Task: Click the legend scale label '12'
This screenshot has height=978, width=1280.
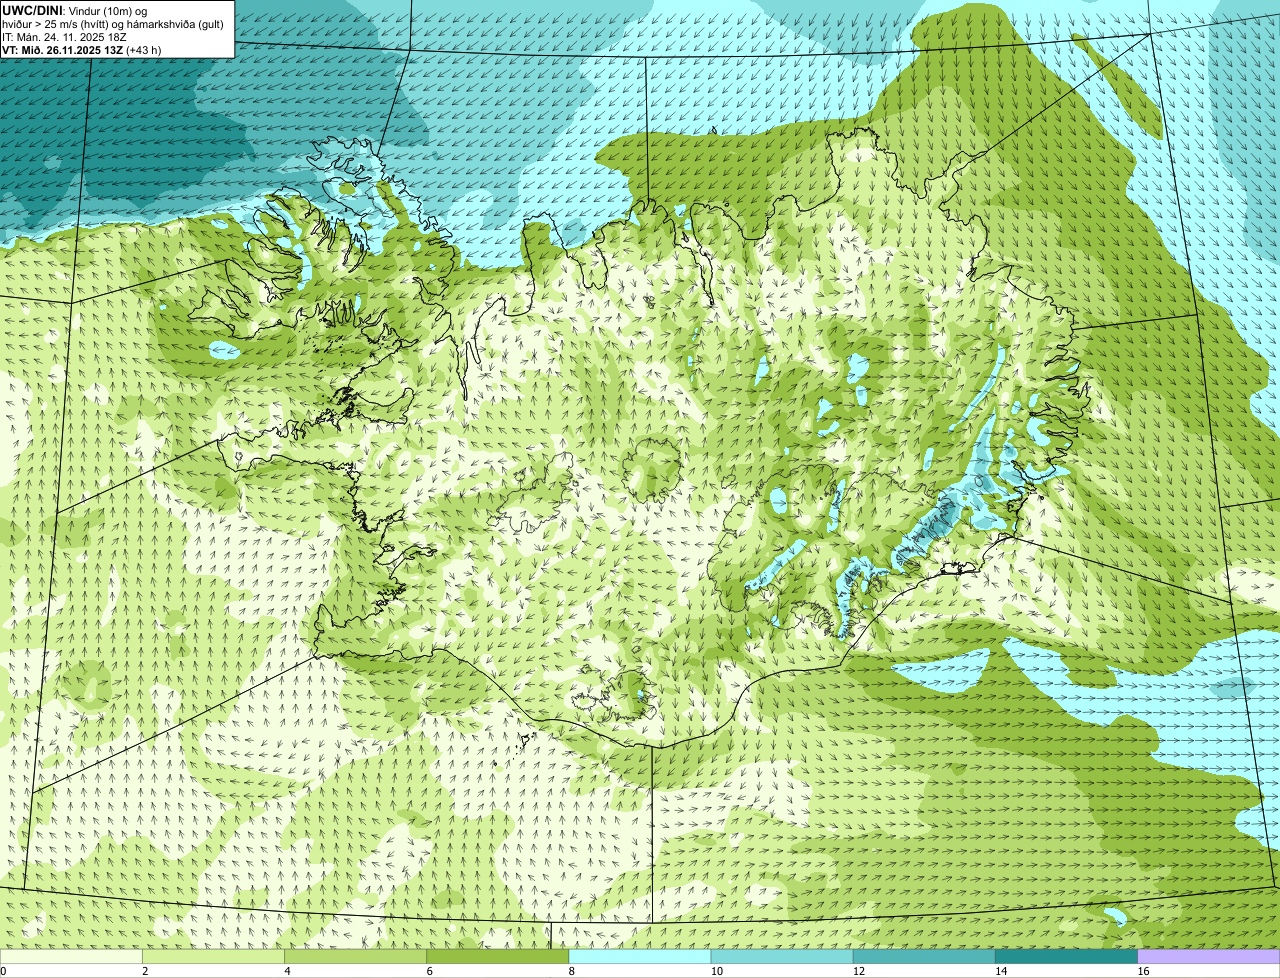Action: coord(859,971)
